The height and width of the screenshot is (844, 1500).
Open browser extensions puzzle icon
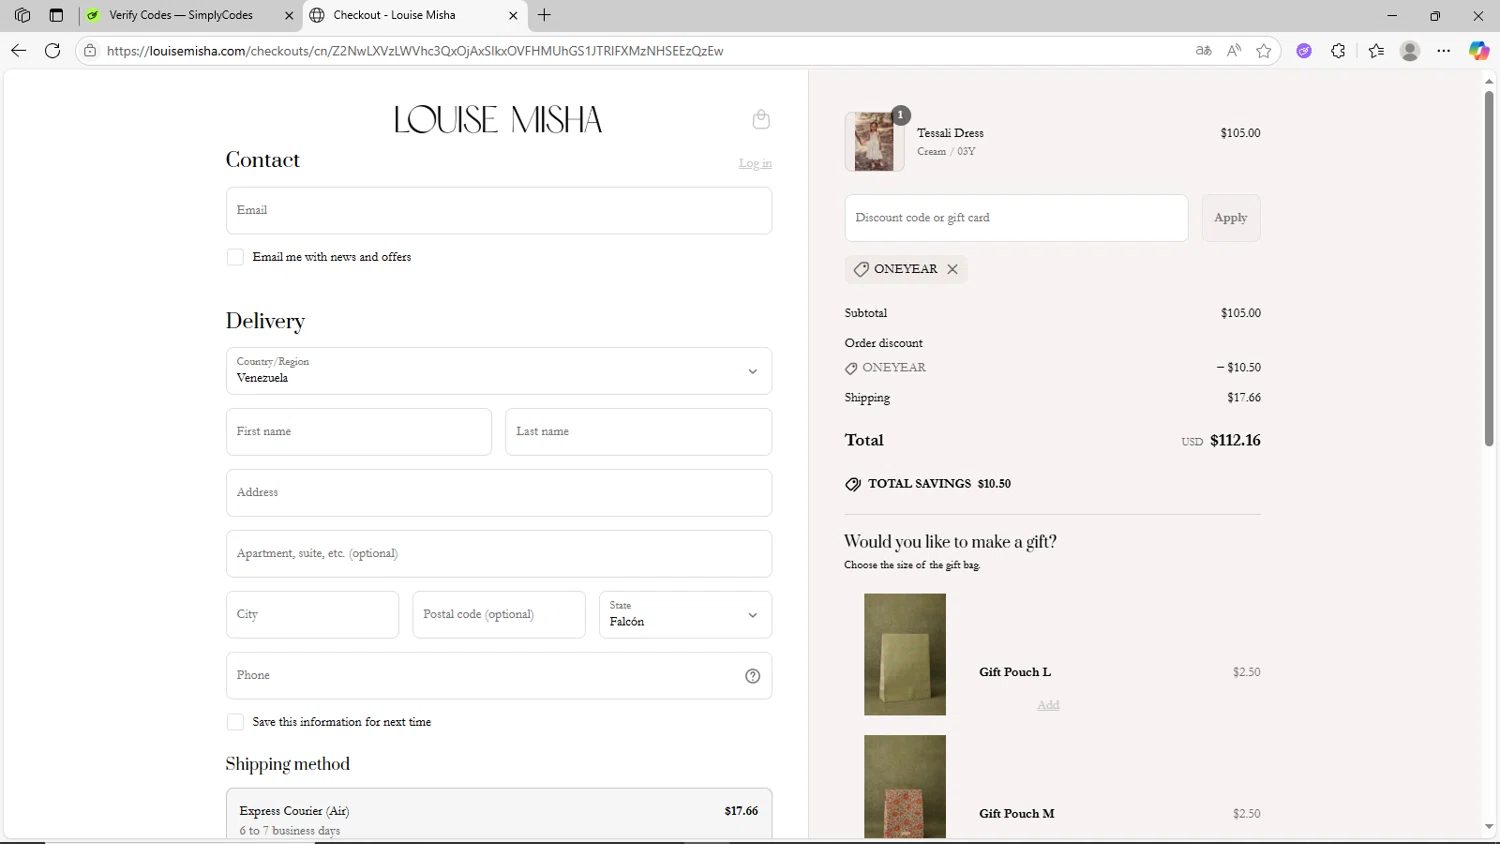coord(1338,50)
